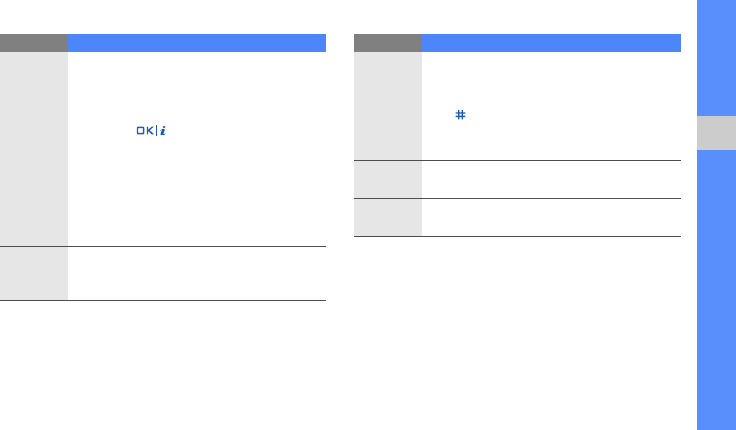
Task: Click the left table's dark gray header cell
Action: pos(34,43)
